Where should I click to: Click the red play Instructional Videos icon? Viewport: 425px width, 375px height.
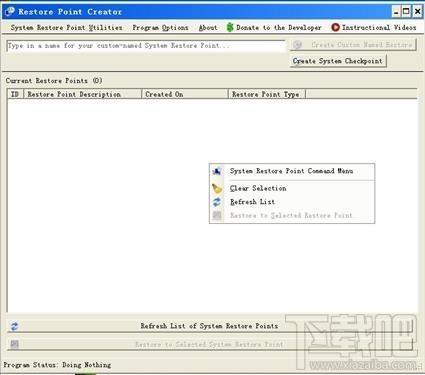[335, 27]
